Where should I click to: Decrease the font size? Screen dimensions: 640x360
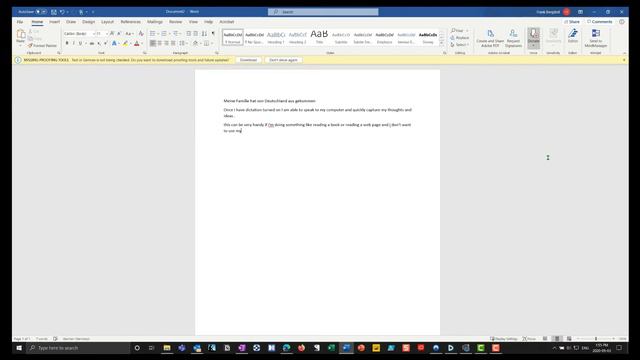point(119,33)
